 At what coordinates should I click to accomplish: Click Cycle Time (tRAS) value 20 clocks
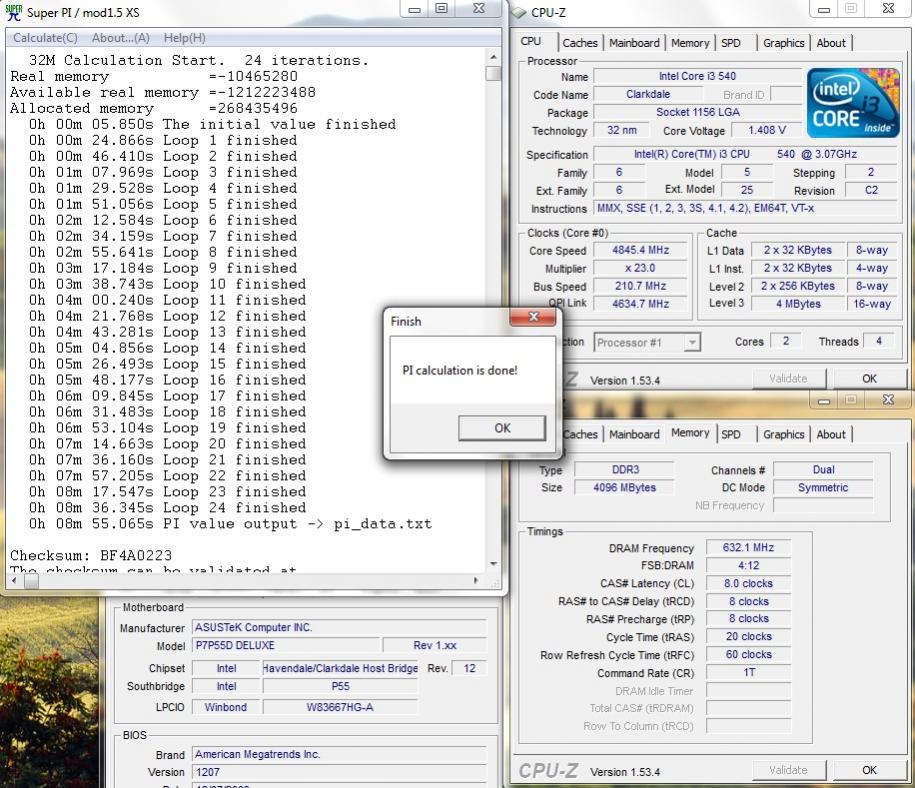[x=748, y=636]
